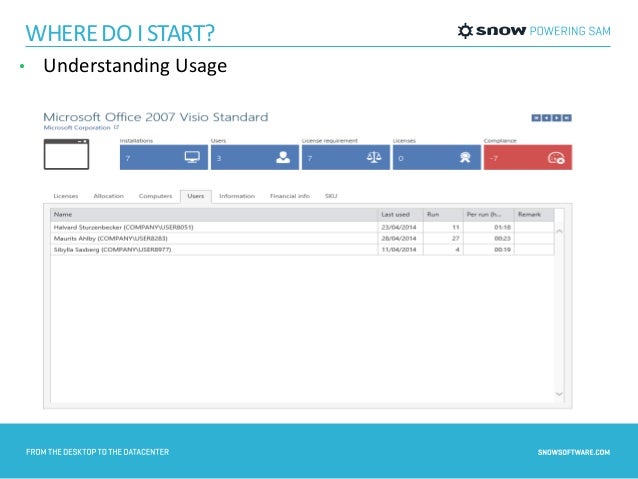The image size is (638, 479).
Task: Click the per run value 00:19
Action: [503, 249]
